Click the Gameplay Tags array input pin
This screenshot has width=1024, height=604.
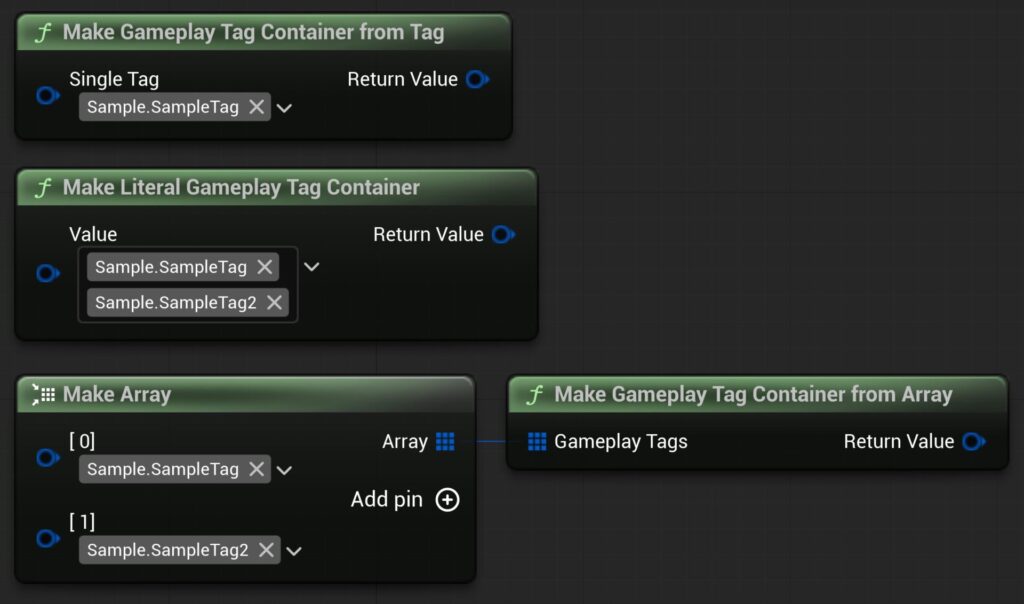pos(537,441)
